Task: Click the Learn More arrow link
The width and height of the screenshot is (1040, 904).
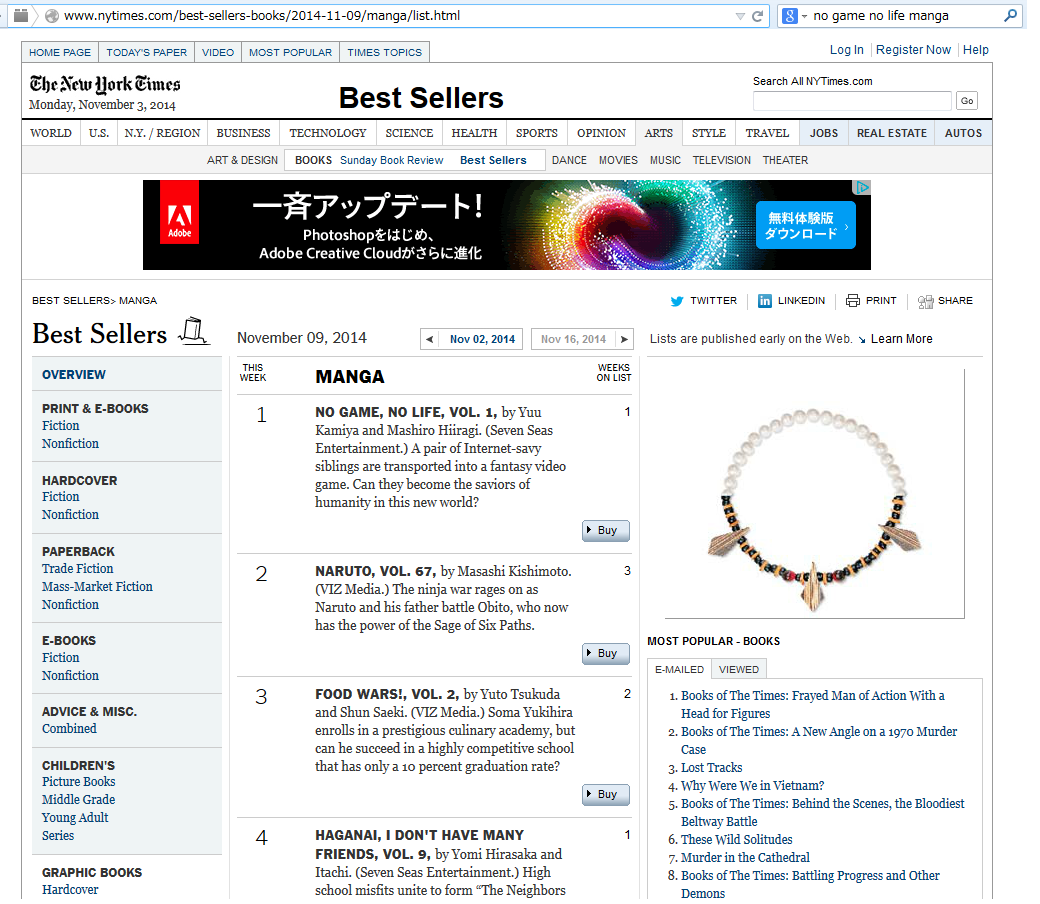Action: pyautogui.click(x=901, y=339)
